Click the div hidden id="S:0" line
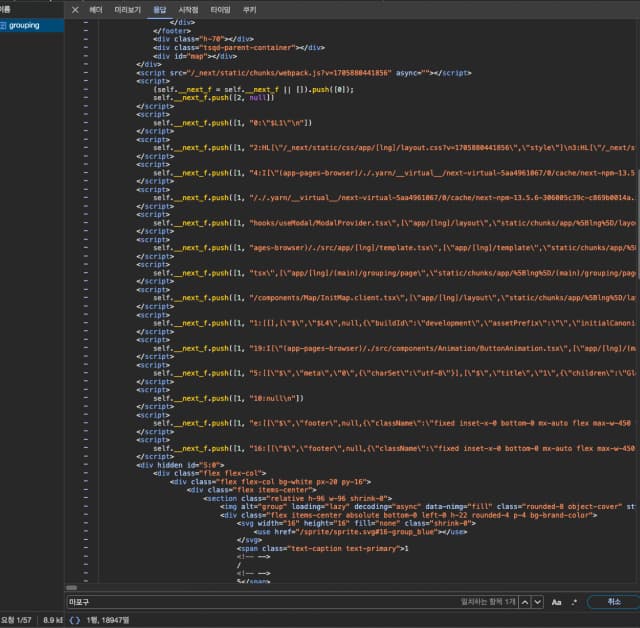This screenshot has height=628, width=640. pos(180,465)
